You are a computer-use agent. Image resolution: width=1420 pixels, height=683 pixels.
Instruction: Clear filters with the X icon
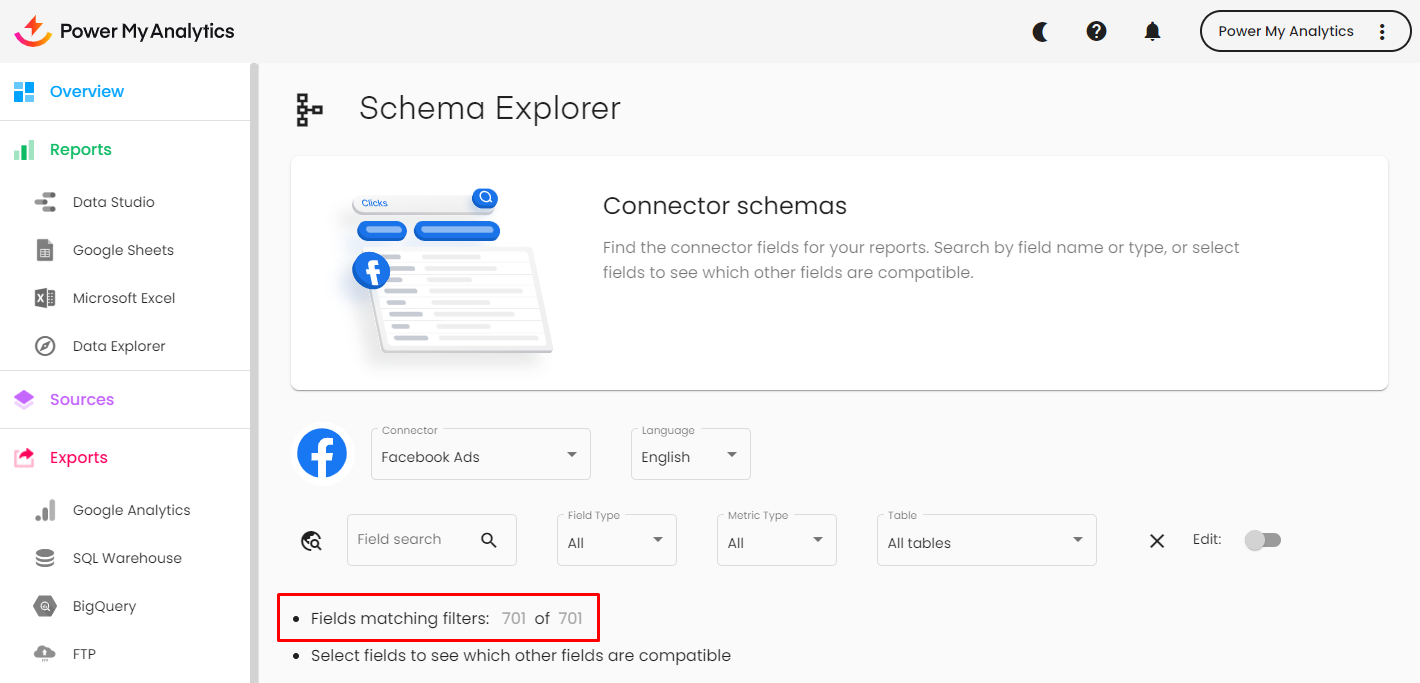tap(1157, 541)
